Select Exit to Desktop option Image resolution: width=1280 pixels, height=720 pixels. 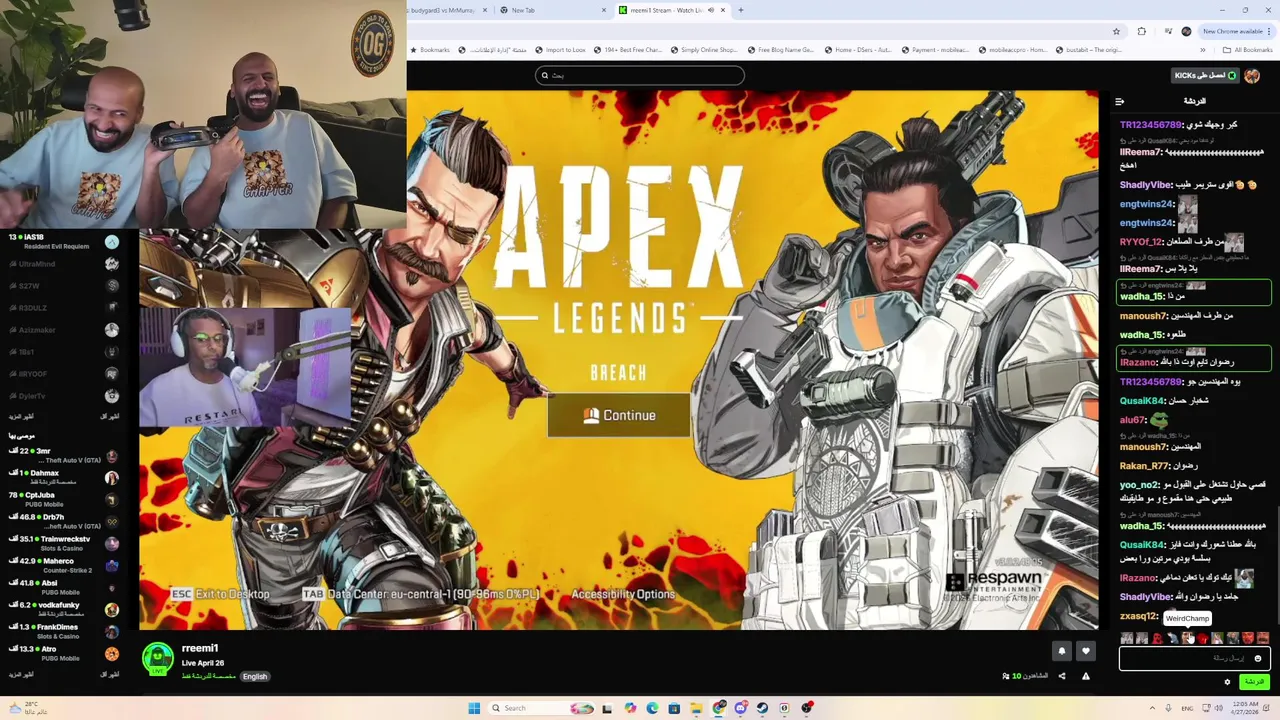tap(220, 594)
